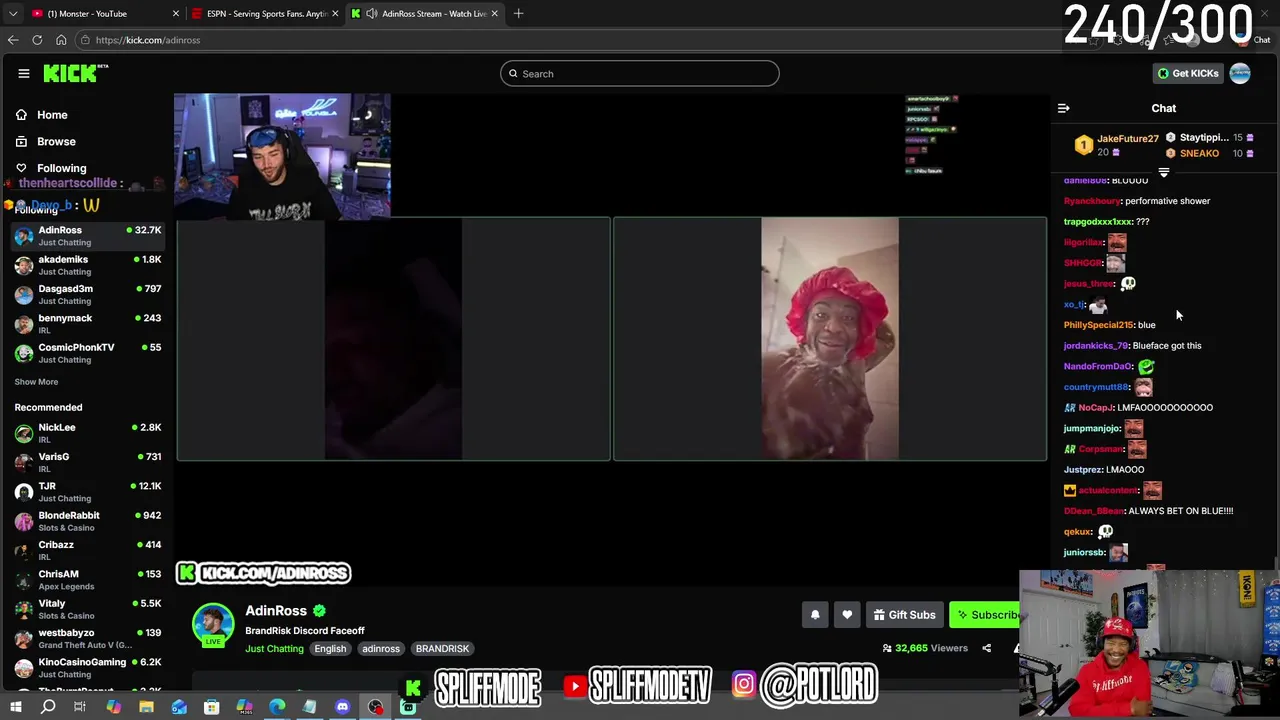1280x720 pixels.
Task: Open ChrisAM Apex Legends channel
Action: pos(88,580)
